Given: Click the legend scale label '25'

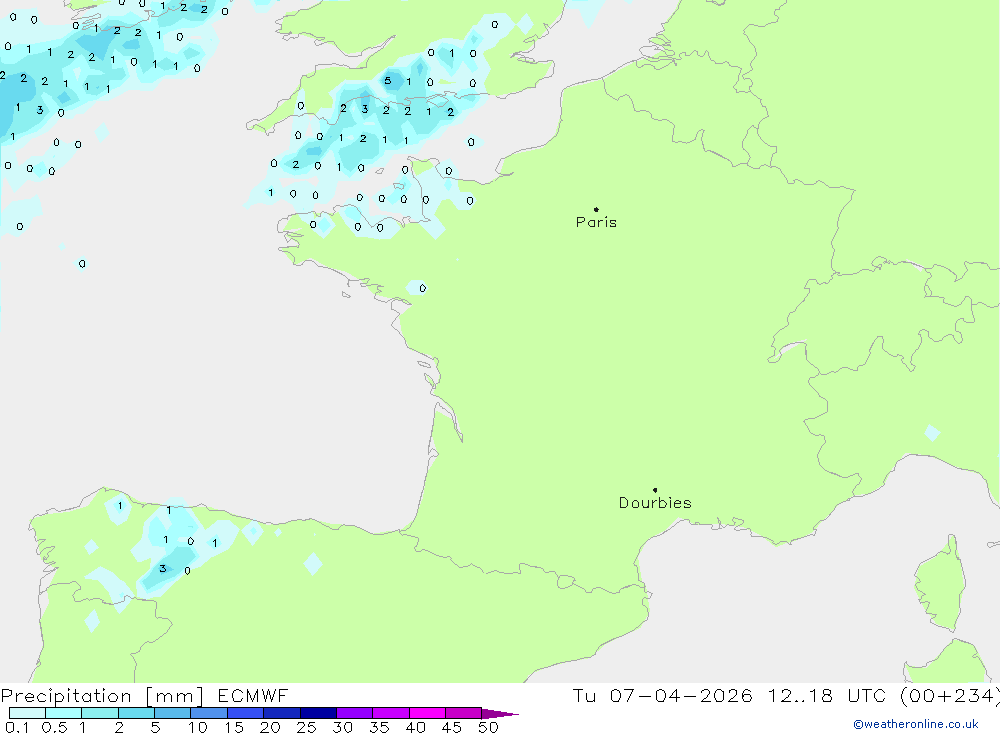Looking at the screenshot, I should (306, 727).
